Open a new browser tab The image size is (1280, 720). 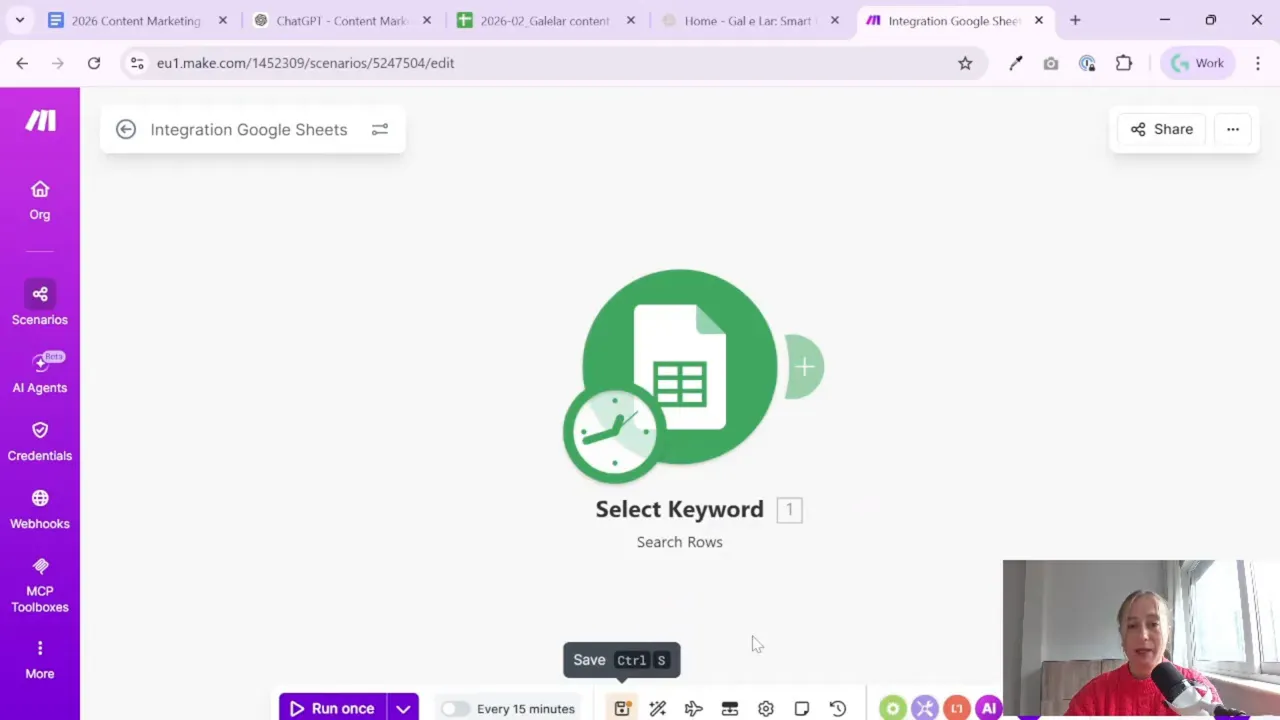(1075, 20)
